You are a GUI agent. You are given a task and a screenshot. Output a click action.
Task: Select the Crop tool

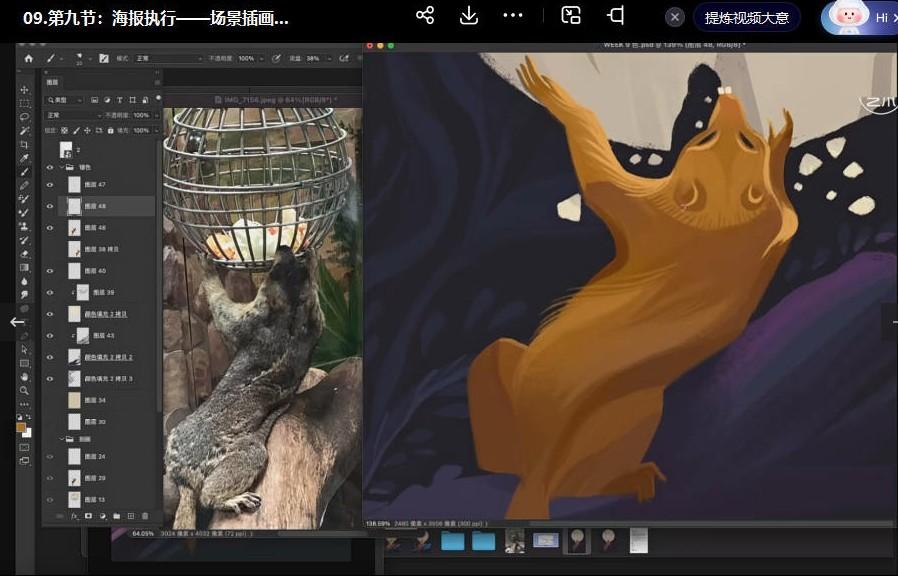25,145
